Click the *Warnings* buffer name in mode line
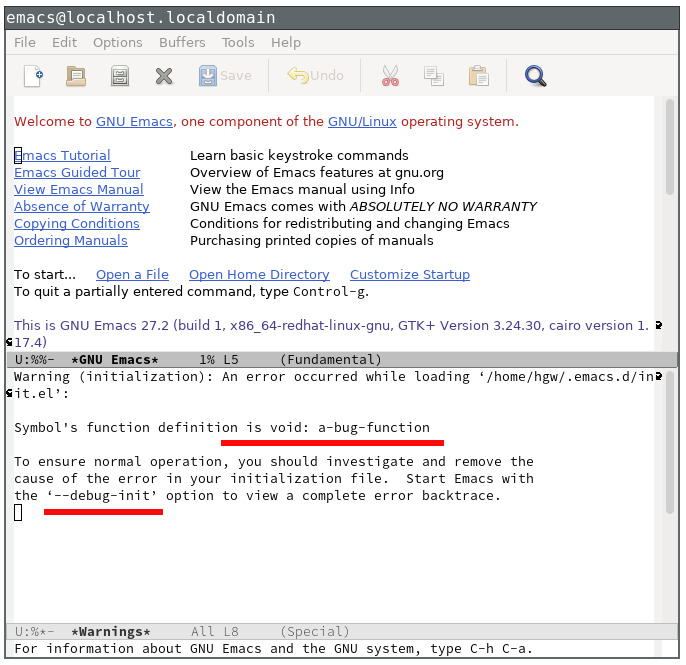 111,632
